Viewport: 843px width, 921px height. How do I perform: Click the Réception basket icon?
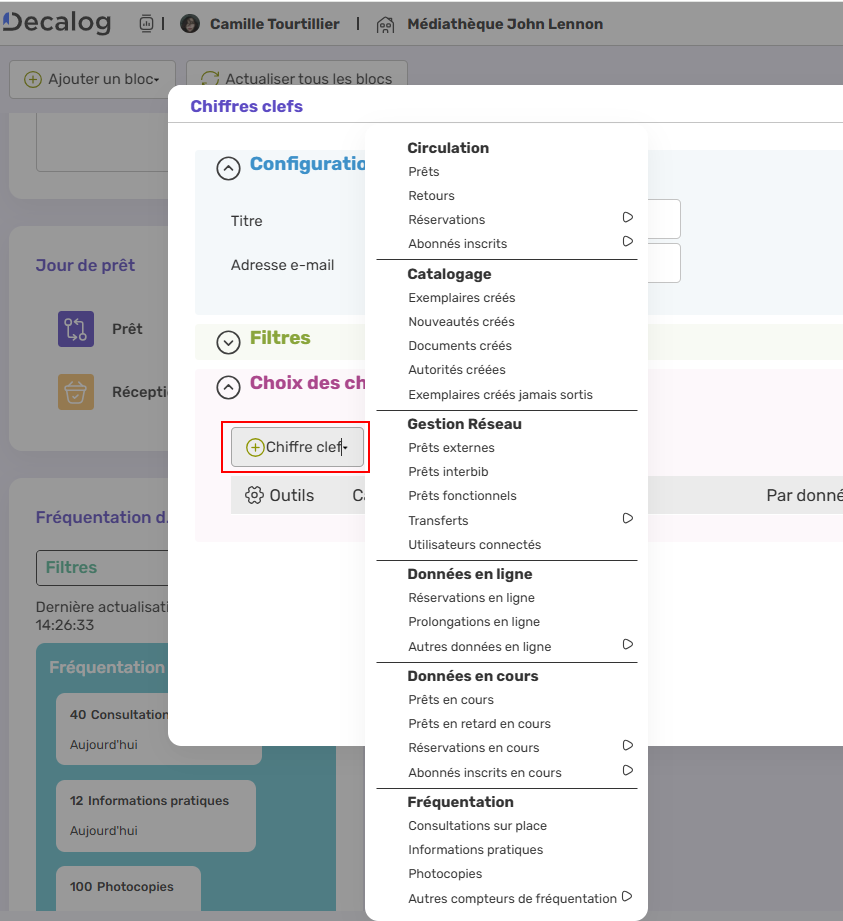pyautogui.click(x=76, y=392)
